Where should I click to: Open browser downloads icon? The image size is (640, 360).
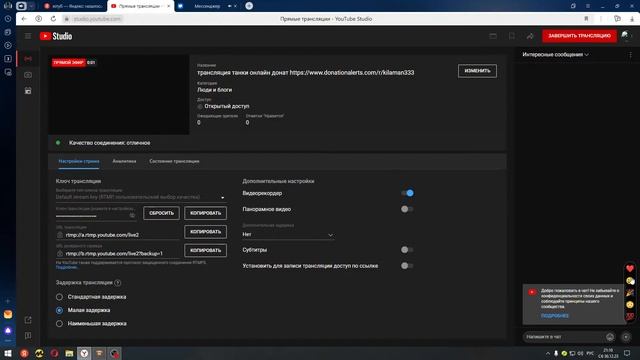tap(633, 19)
